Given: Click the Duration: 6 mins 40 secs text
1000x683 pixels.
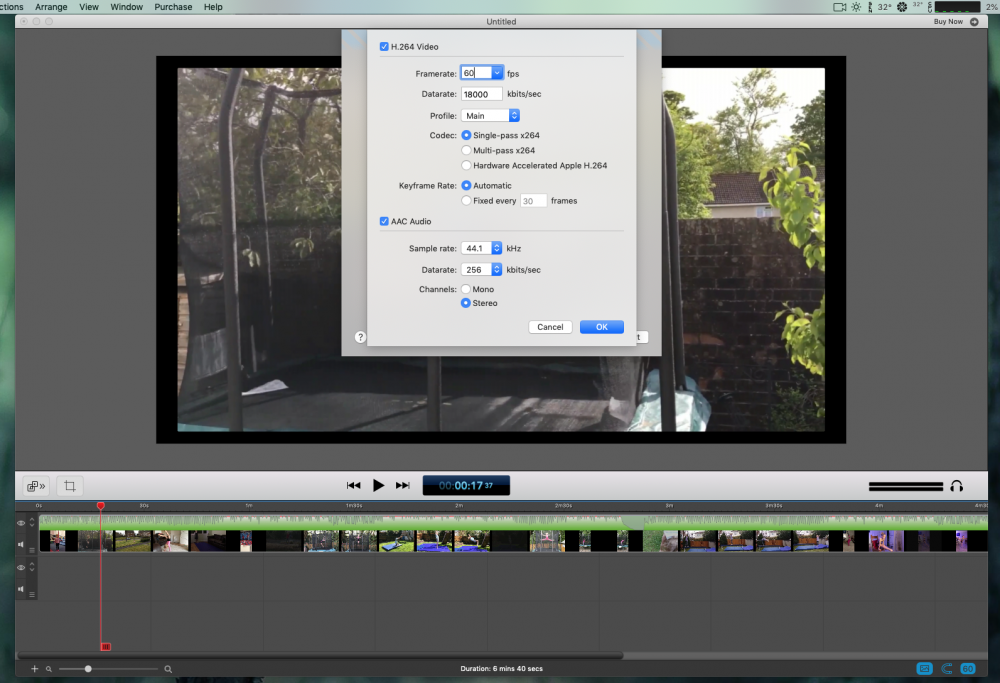Looking at the screenshot, I should 501,668.
